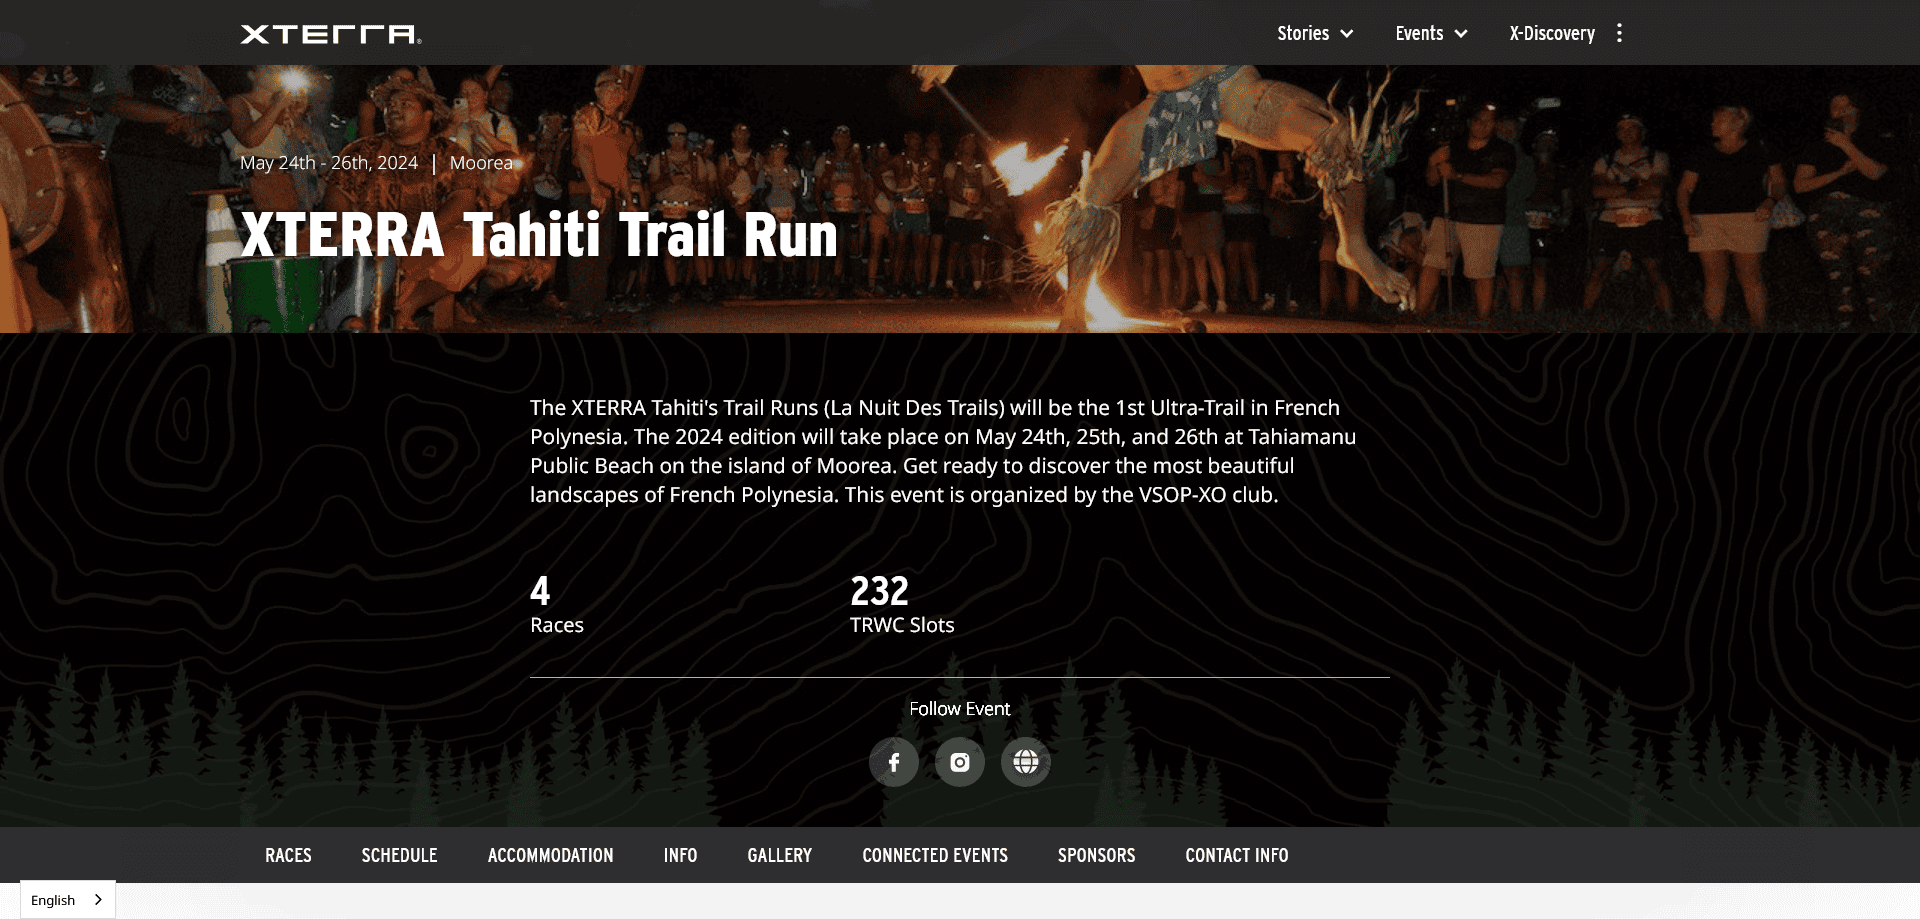Open the Info section
1920x919 pixels.
[680, 855]
